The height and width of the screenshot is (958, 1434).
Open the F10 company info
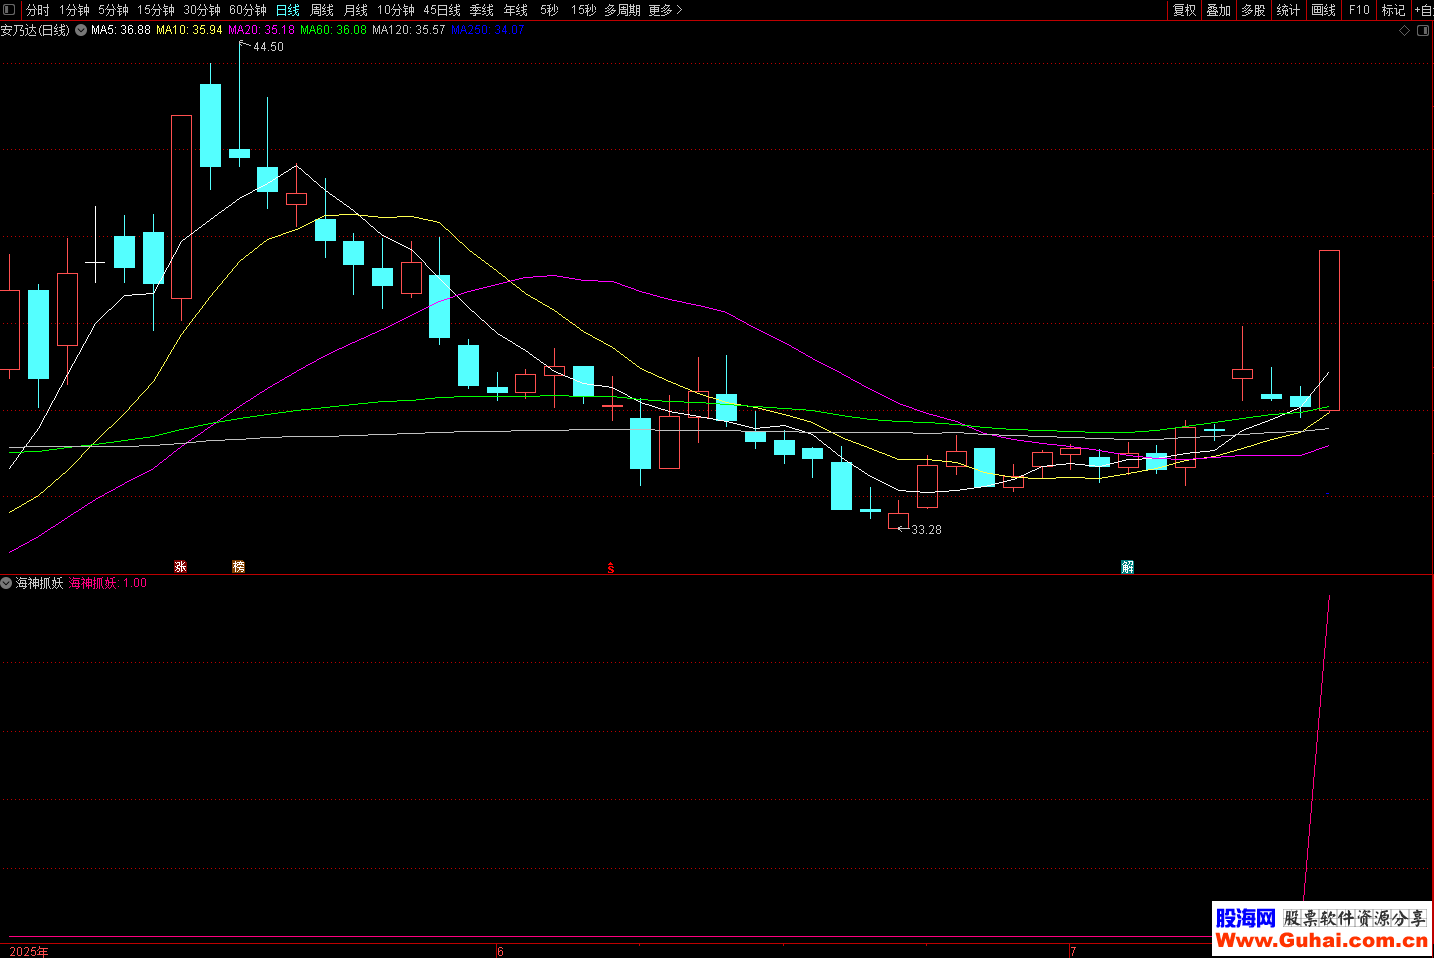[1359, 10]
